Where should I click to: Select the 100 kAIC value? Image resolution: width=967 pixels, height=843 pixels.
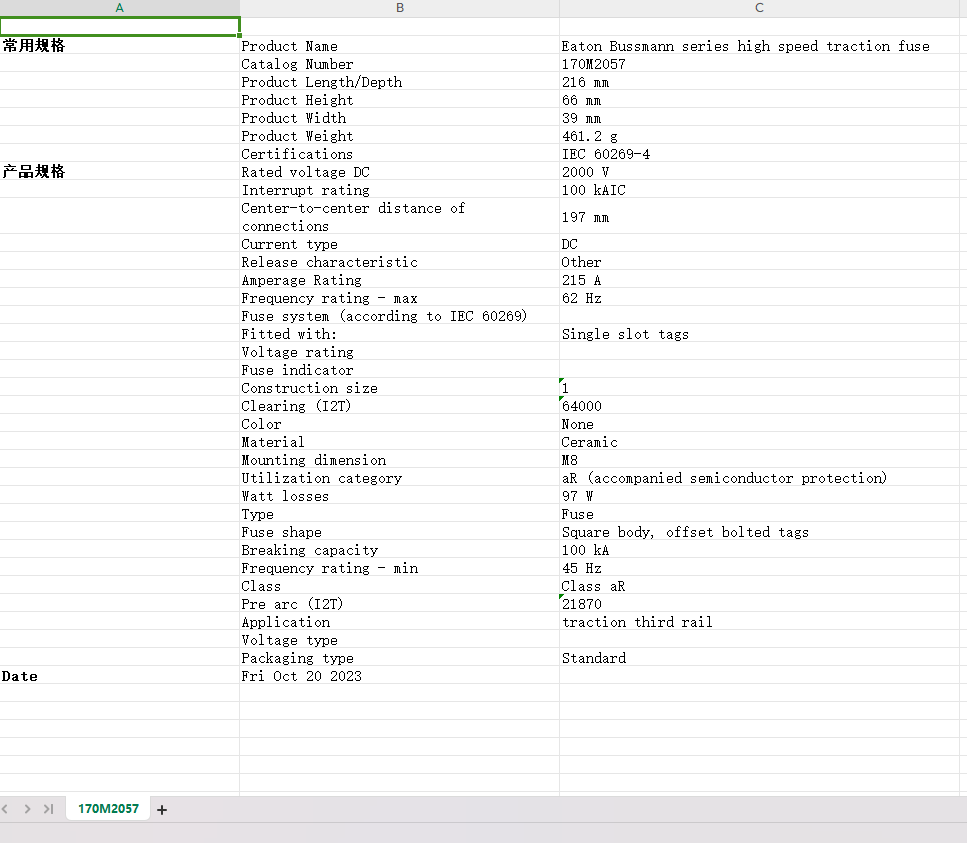(x=759, y=190)
